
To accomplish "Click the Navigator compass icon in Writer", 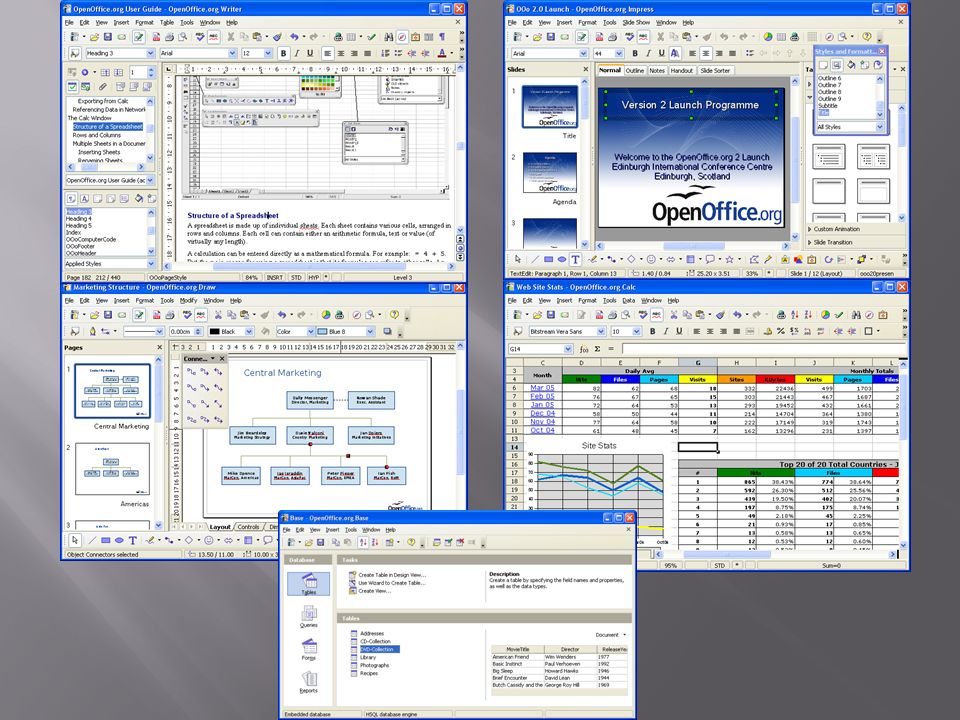I will point(402,37).
